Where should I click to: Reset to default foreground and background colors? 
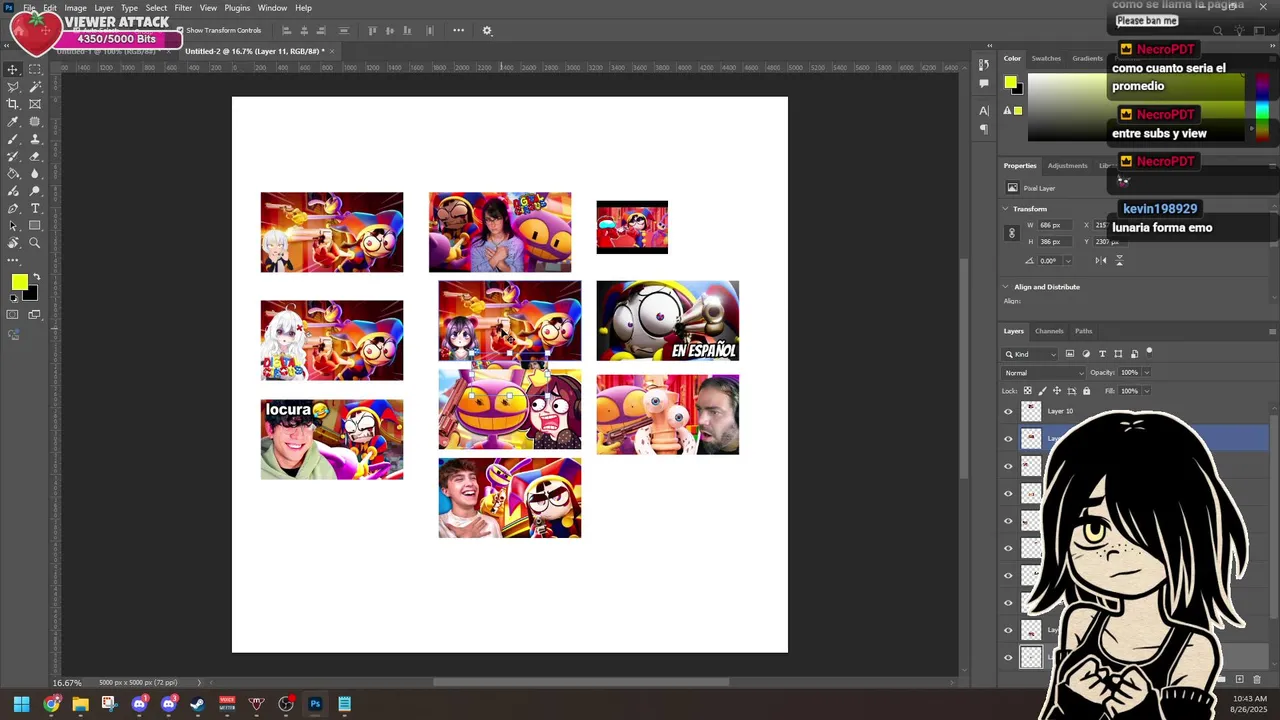point(14,299)
